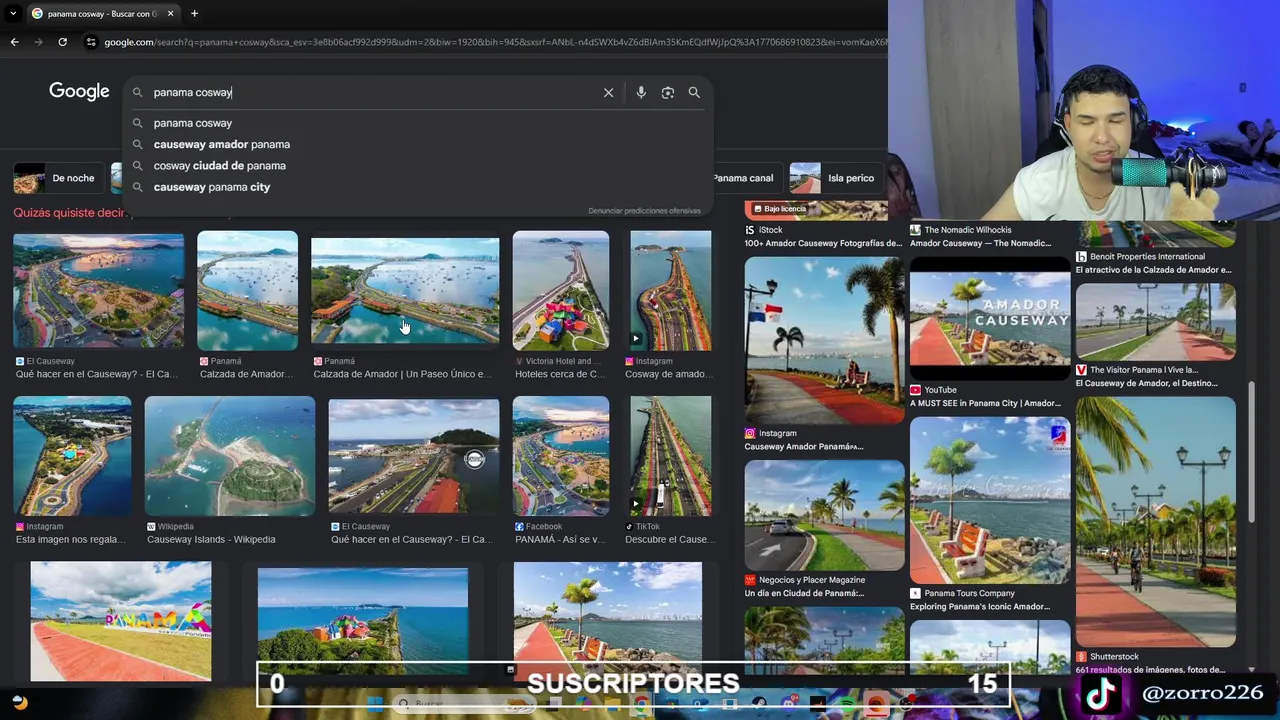Screen dimensions: 1280x720
Task: Open 'Esta imagen nos regala...' Instagram image
Action: click(x=72, y=456)
